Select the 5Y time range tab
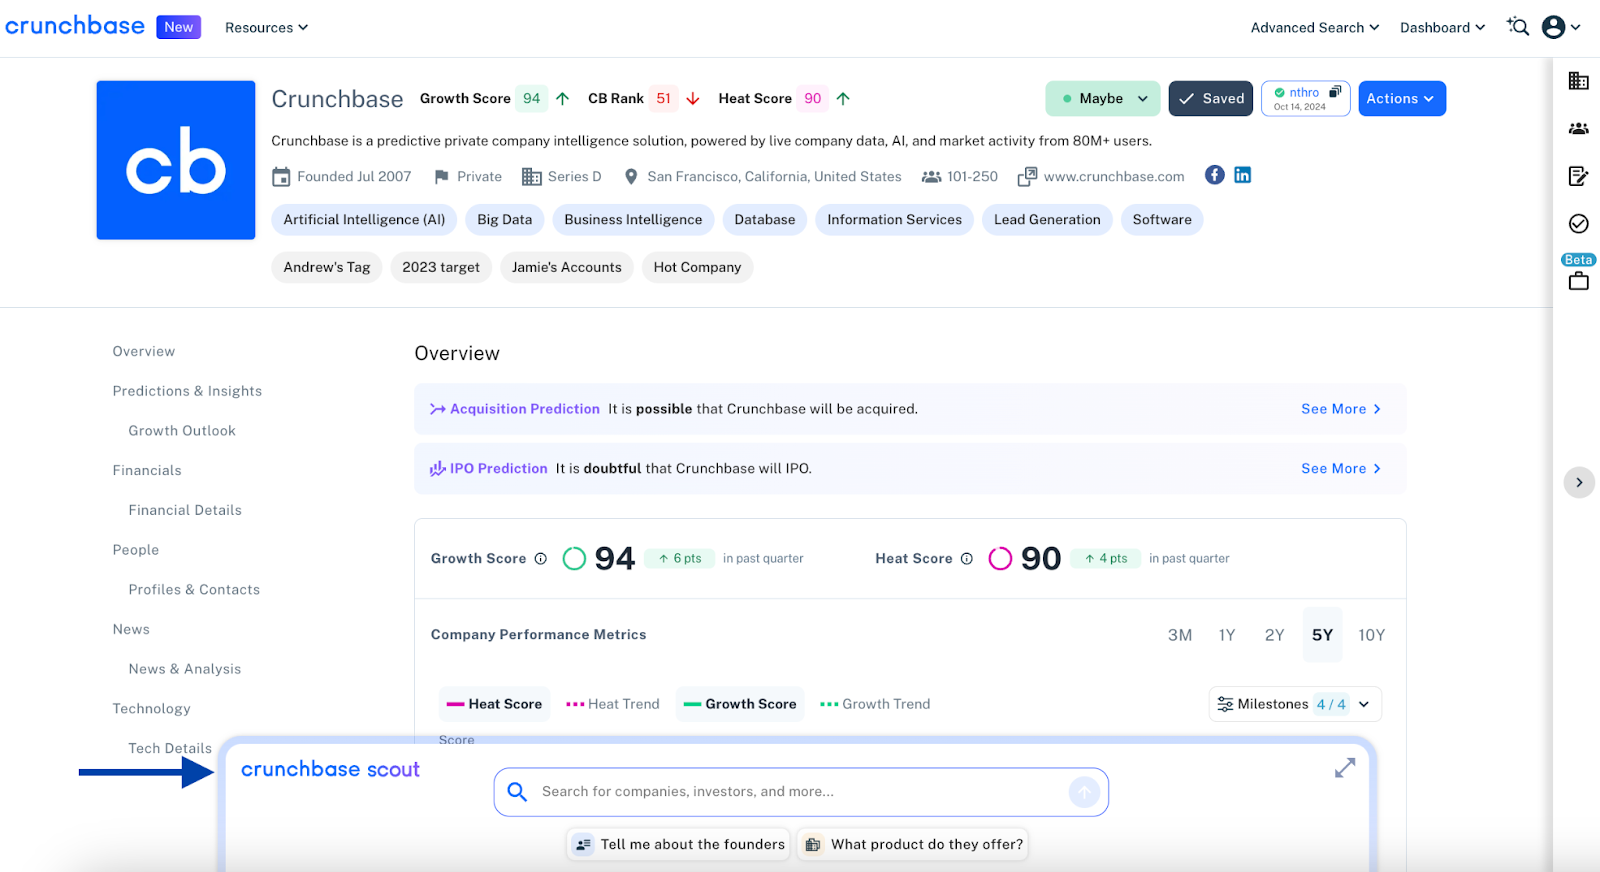The width and height of the screenshot is (1600, 872). click(x=1322, y=635)
